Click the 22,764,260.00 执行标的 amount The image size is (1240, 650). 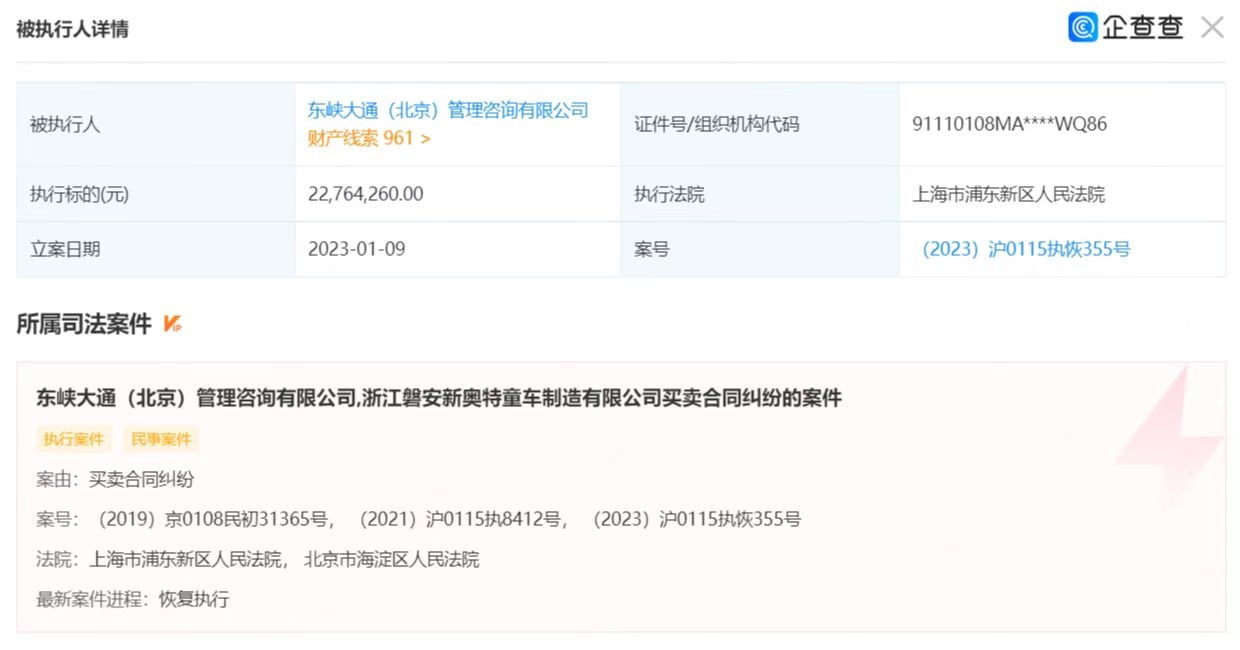coord(365,194)
